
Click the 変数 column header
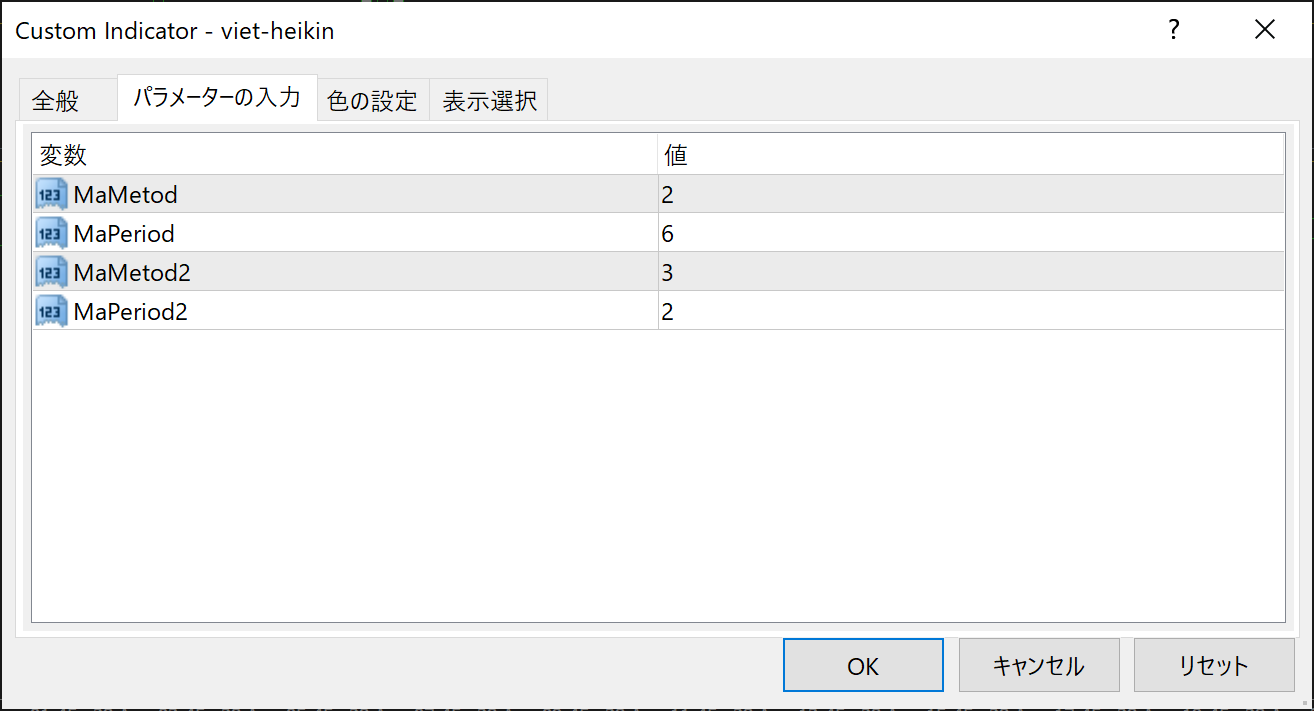pyautogui.click(x=344, y=155)
